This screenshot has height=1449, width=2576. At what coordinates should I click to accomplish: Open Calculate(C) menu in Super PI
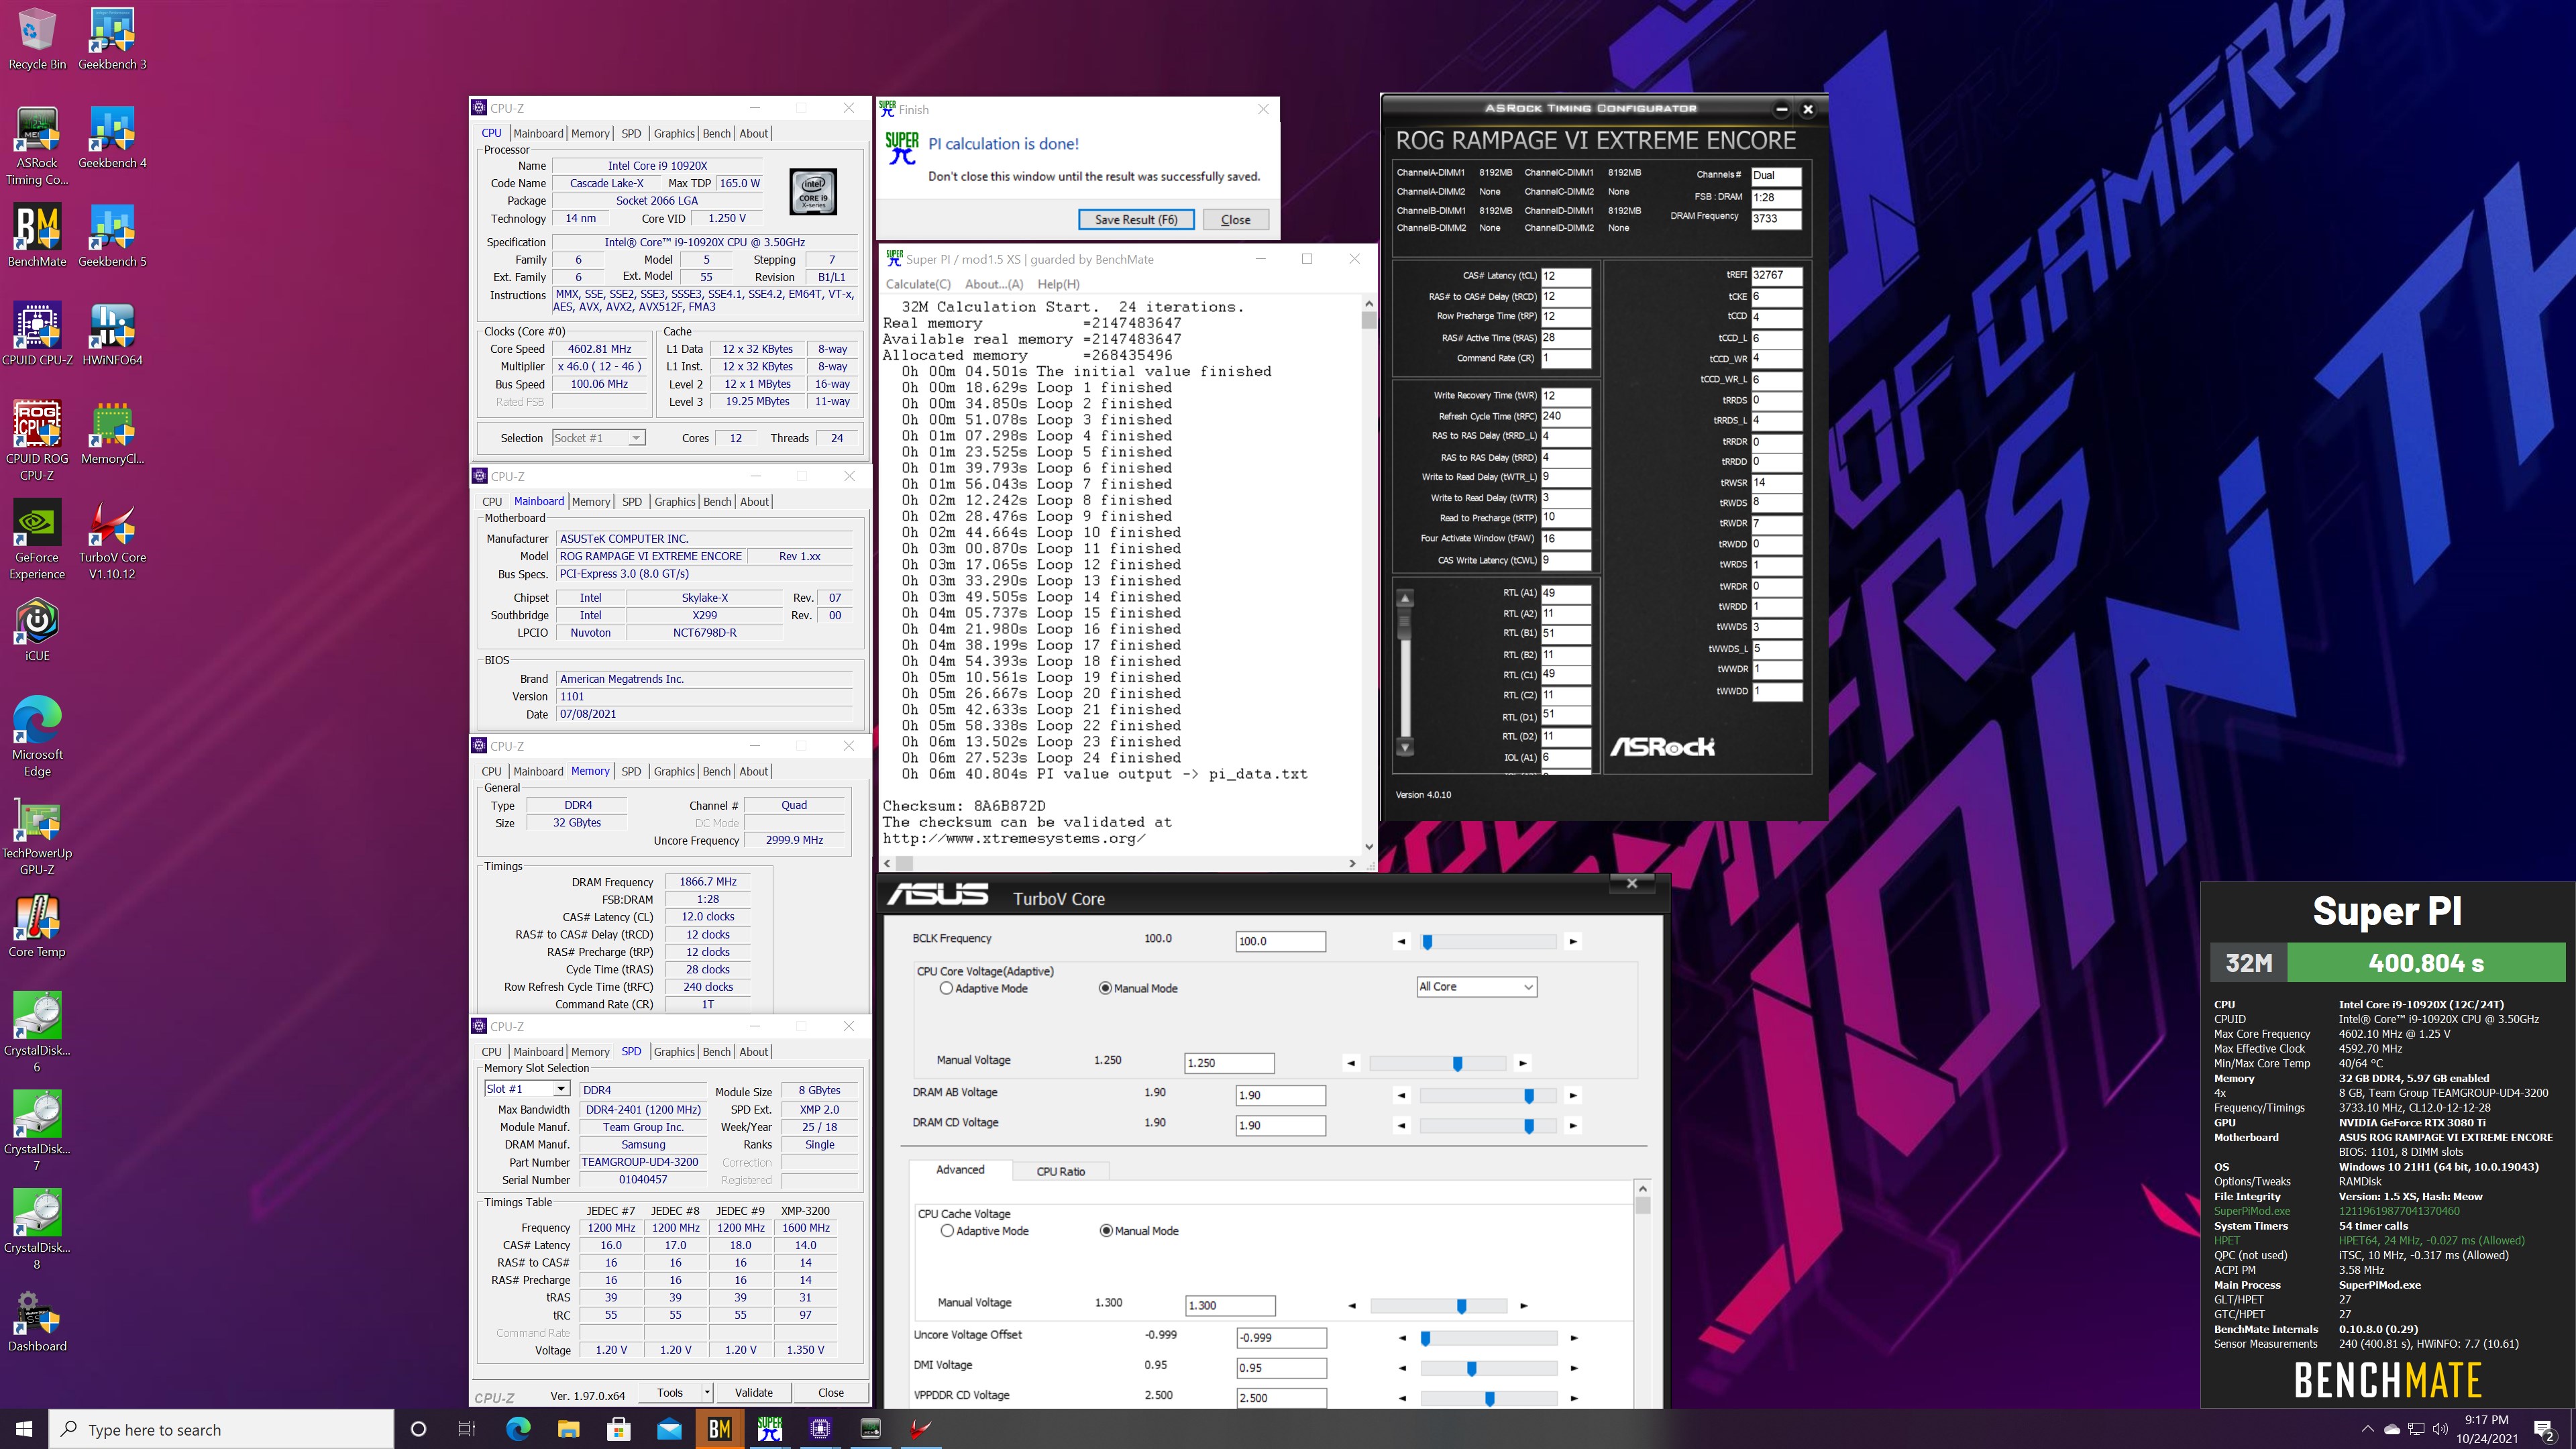click(918, 284)
